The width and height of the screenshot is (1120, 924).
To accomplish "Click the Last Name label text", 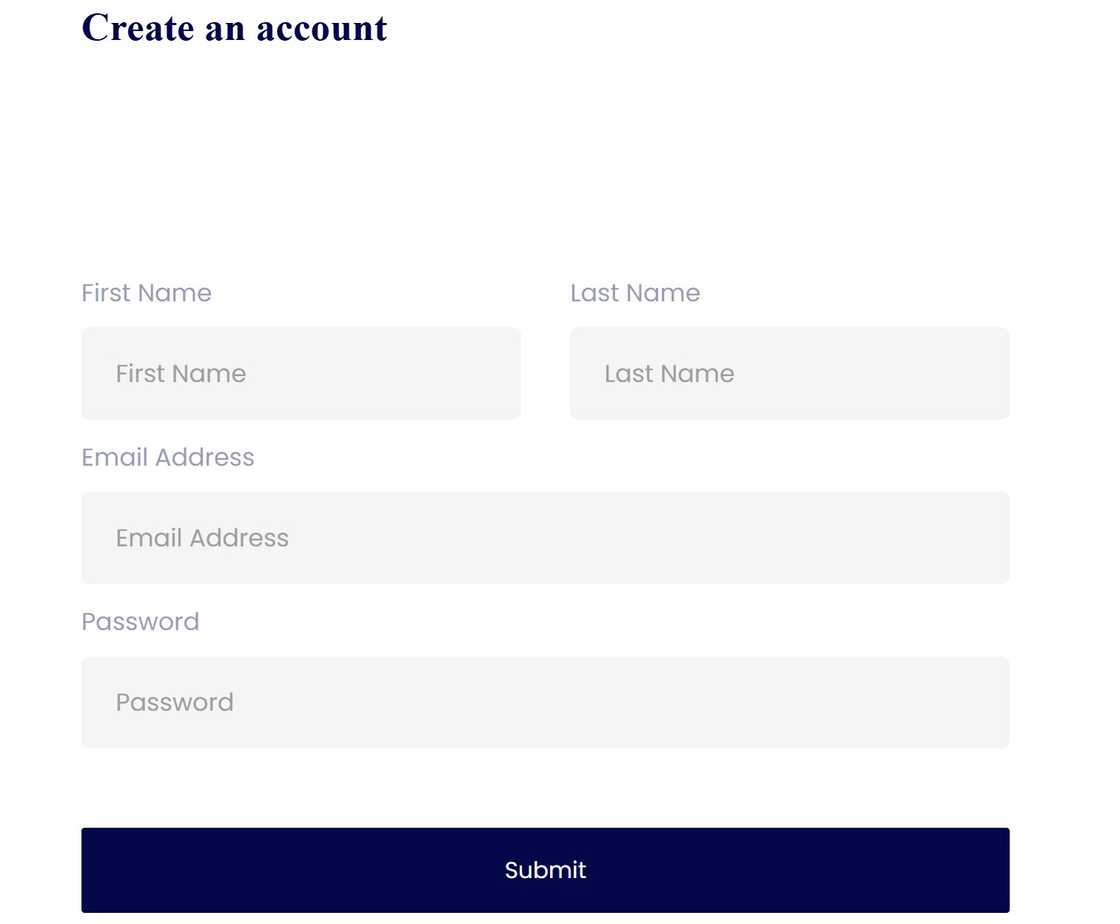I will point(635,293).
